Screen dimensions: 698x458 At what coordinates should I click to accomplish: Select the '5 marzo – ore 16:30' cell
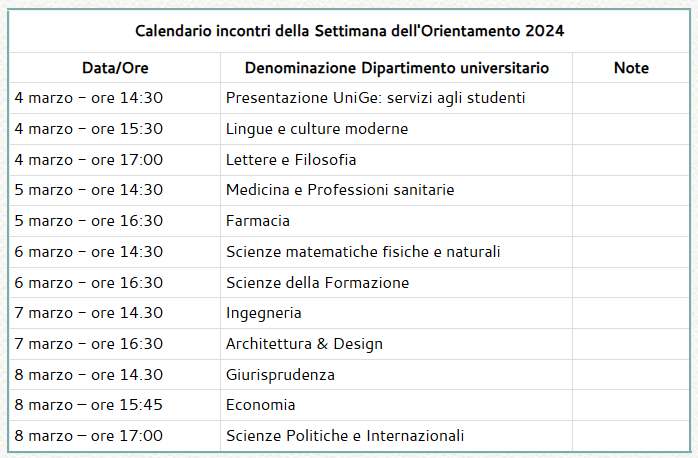(89, 221)
